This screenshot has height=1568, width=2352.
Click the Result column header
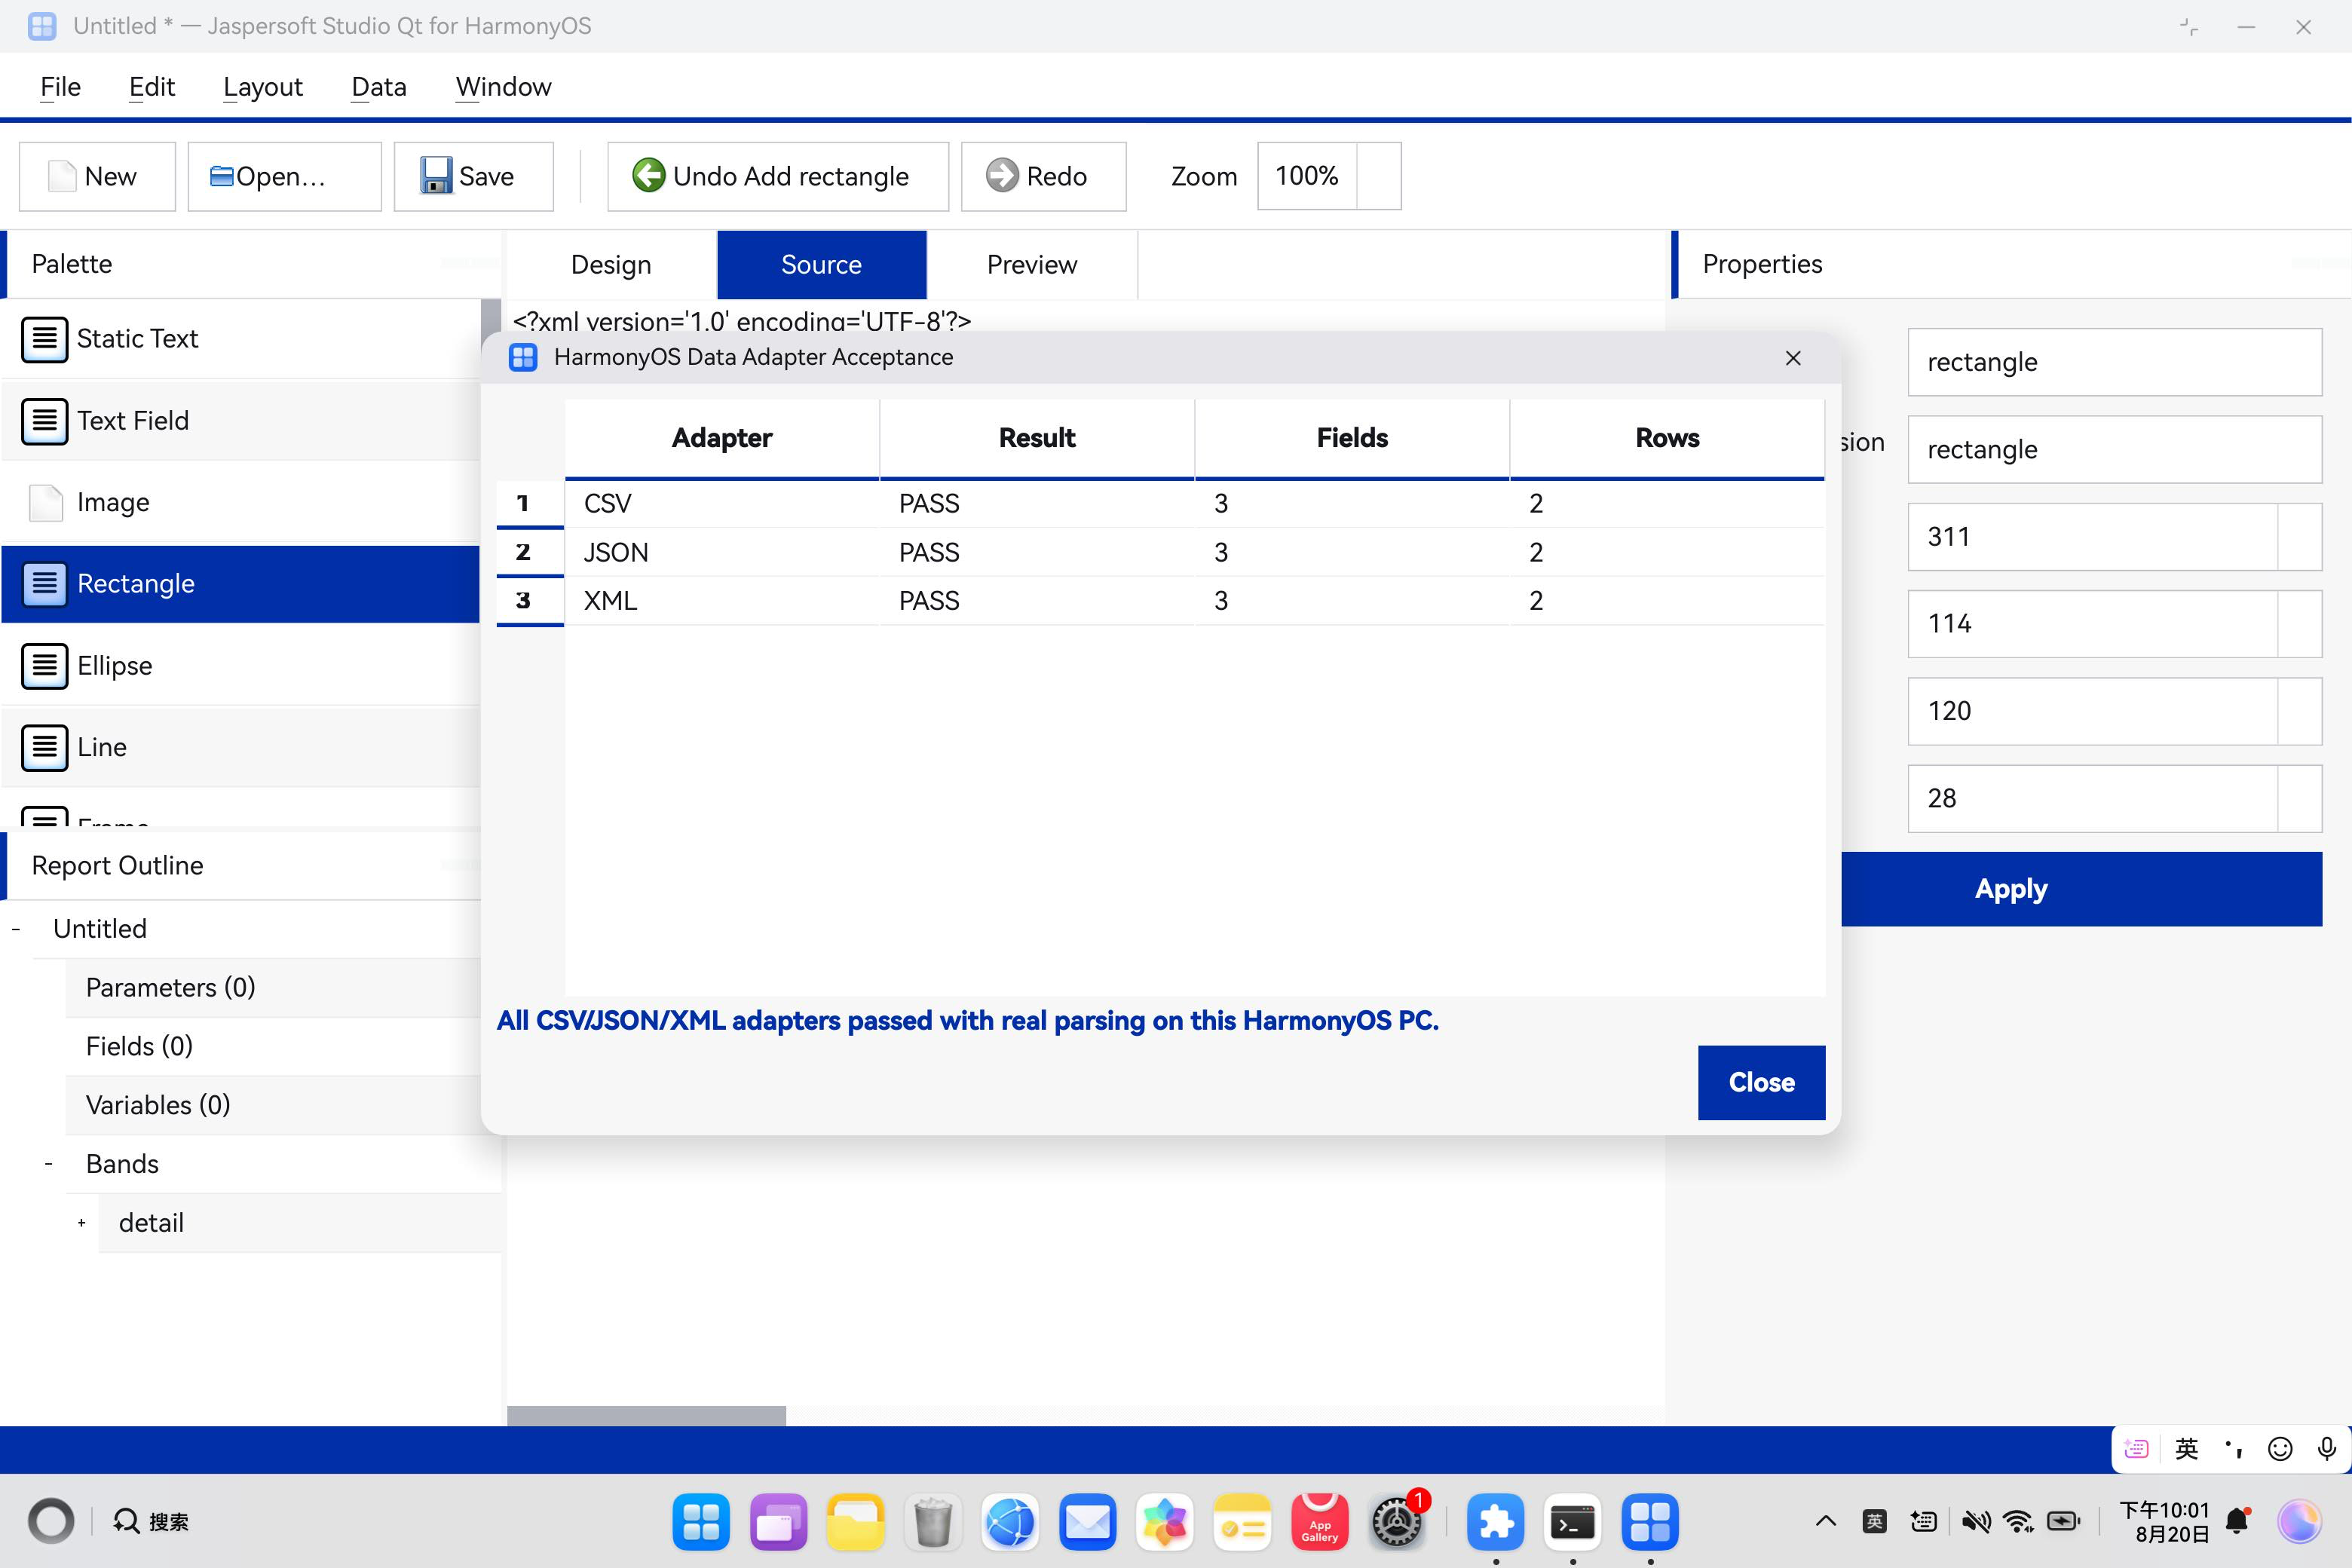pos(1037,438)
